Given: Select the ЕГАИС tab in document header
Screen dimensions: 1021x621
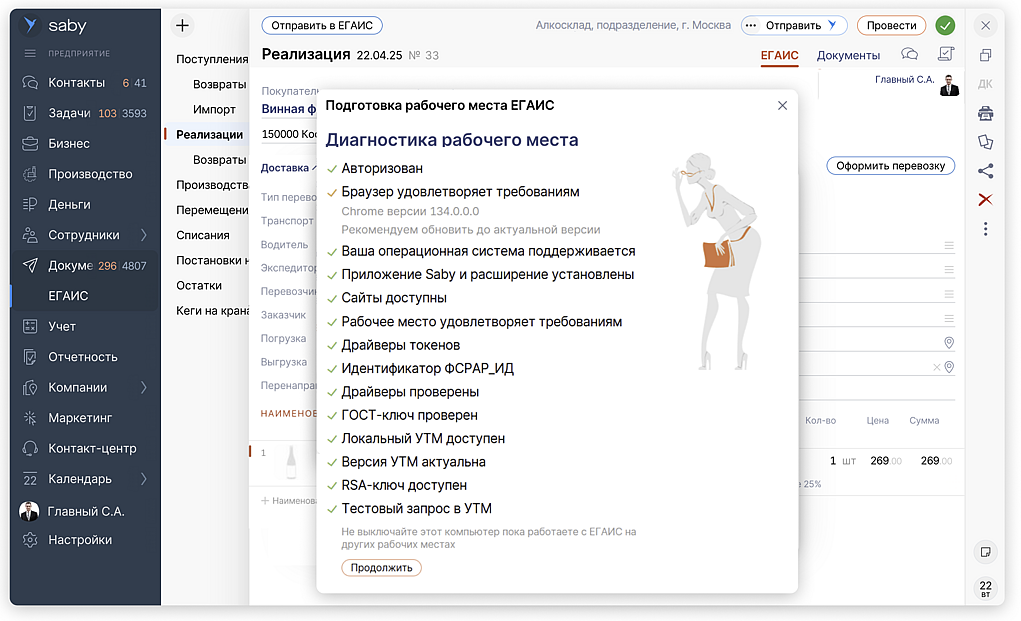Looking at the screenshot, I should (x=779, y=55).
